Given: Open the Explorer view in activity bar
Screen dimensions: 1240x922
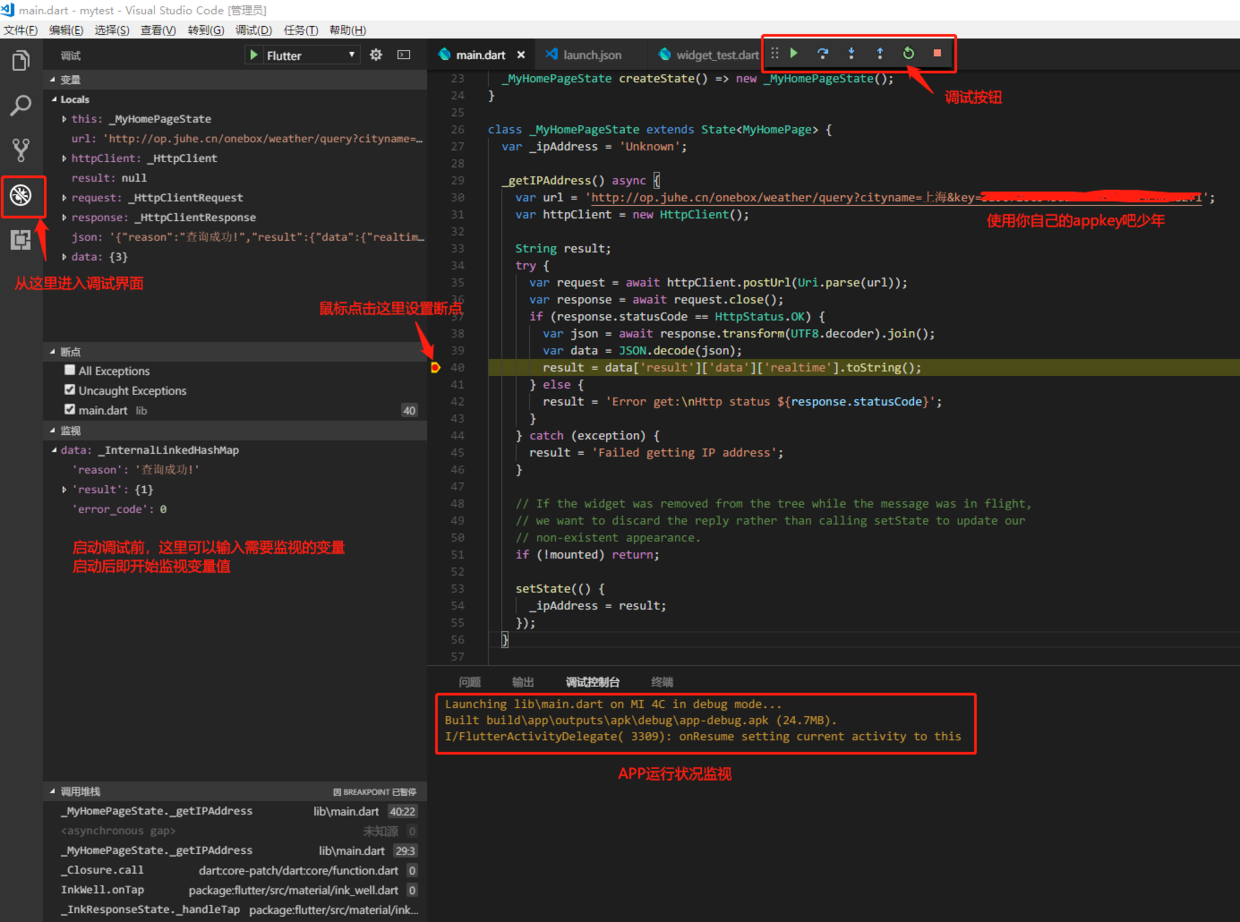Looking at the screenshot, I should pos(21,61).
